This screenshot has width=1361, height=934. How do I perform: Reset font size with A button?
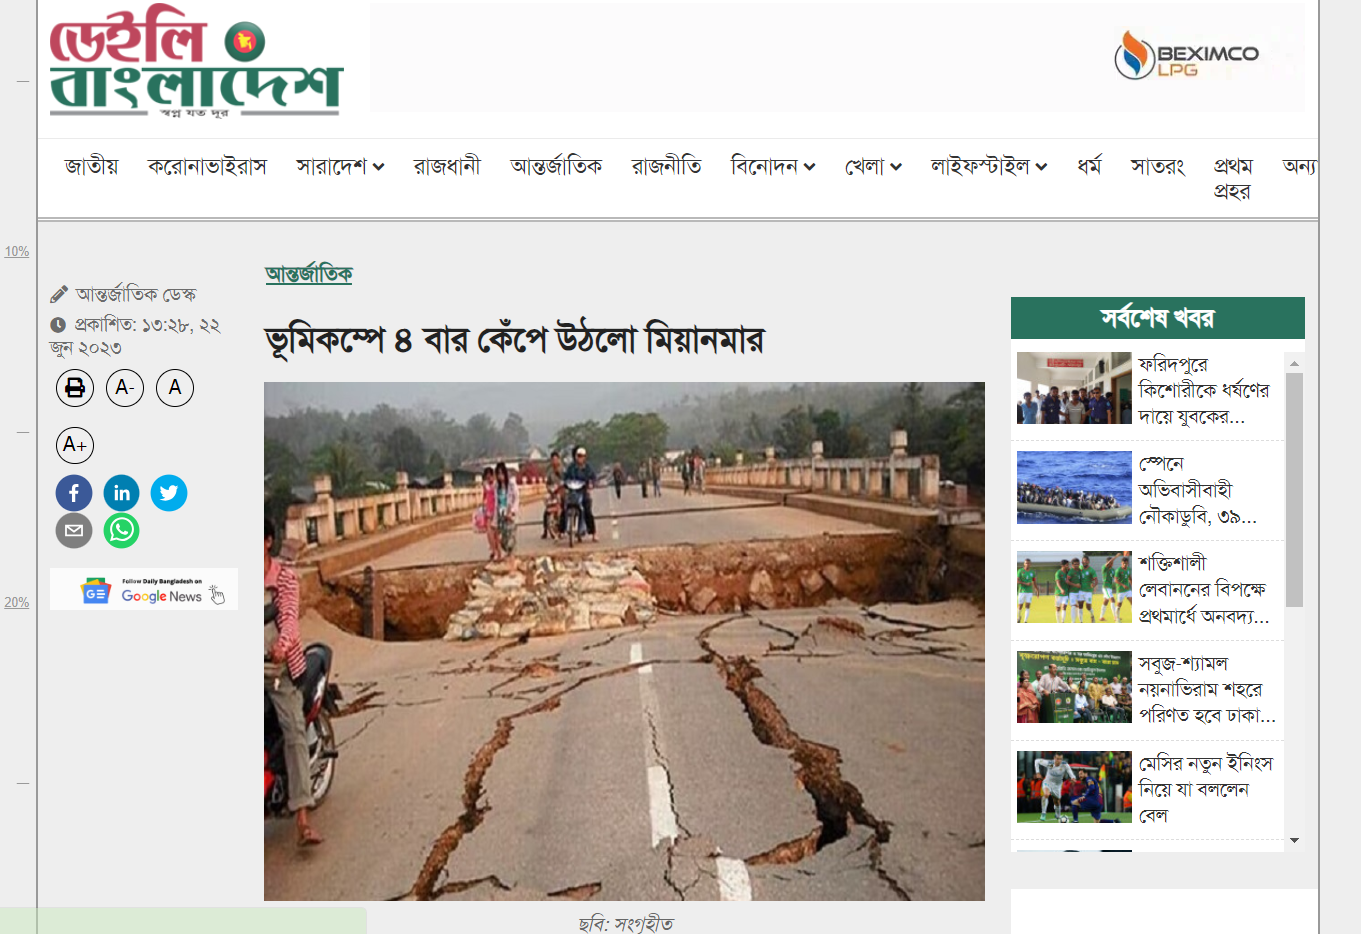[175, 388]
